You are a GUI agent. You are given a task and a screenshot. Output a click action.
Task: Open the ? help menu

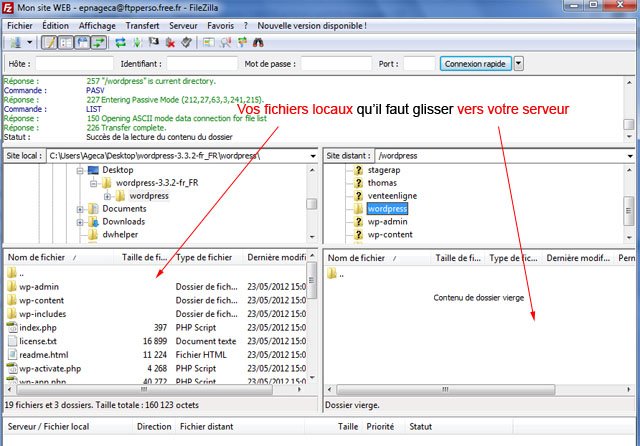[246, 26]
